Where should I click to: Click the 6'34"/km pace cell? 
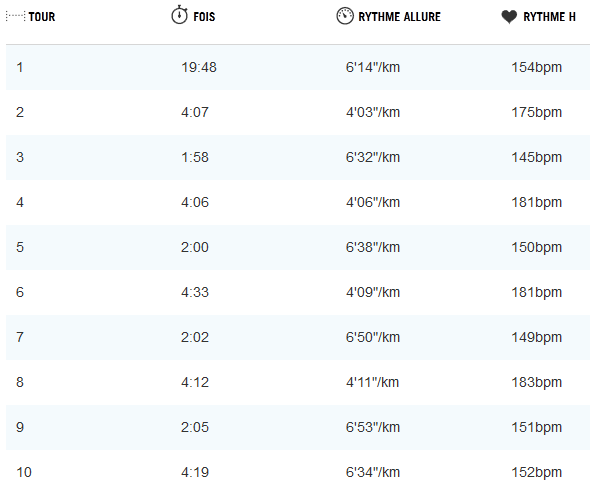pyautogui.click(x=373, y=472)
